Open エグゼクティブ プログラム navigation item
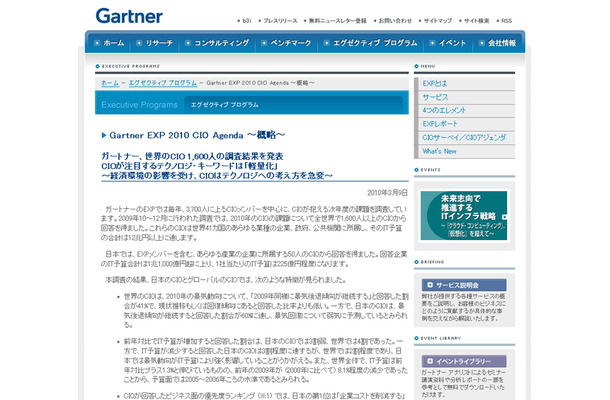The width and height of the screenshot is (610, 400). (x=375, y=43)
